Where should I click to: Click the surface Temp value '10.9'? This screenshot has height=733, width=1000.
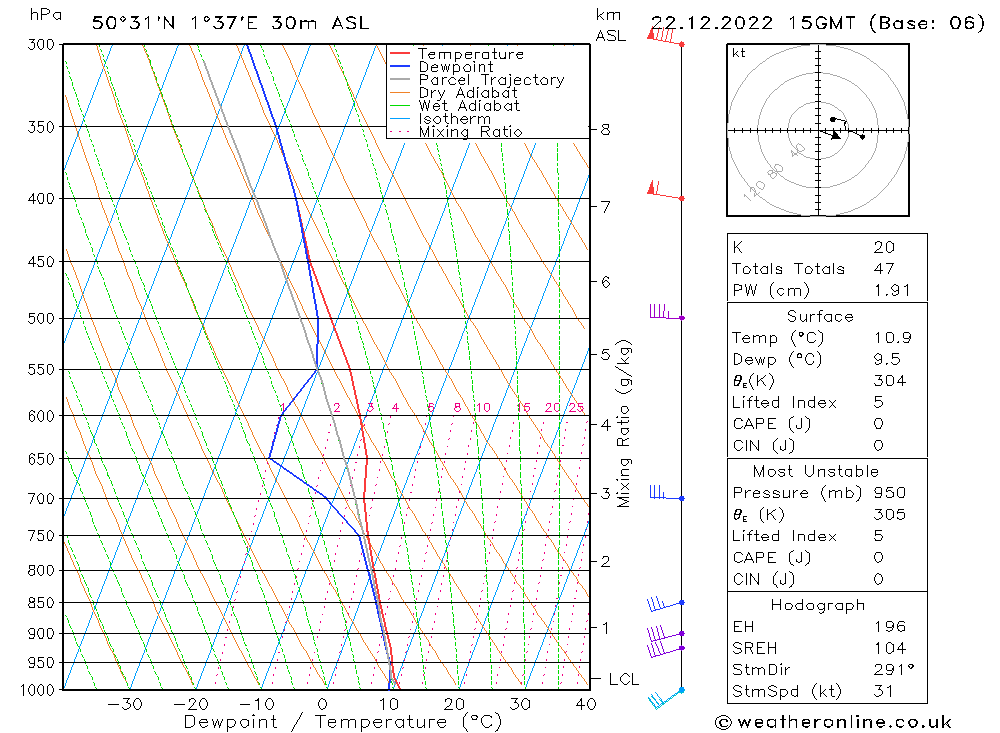[893, 338]
